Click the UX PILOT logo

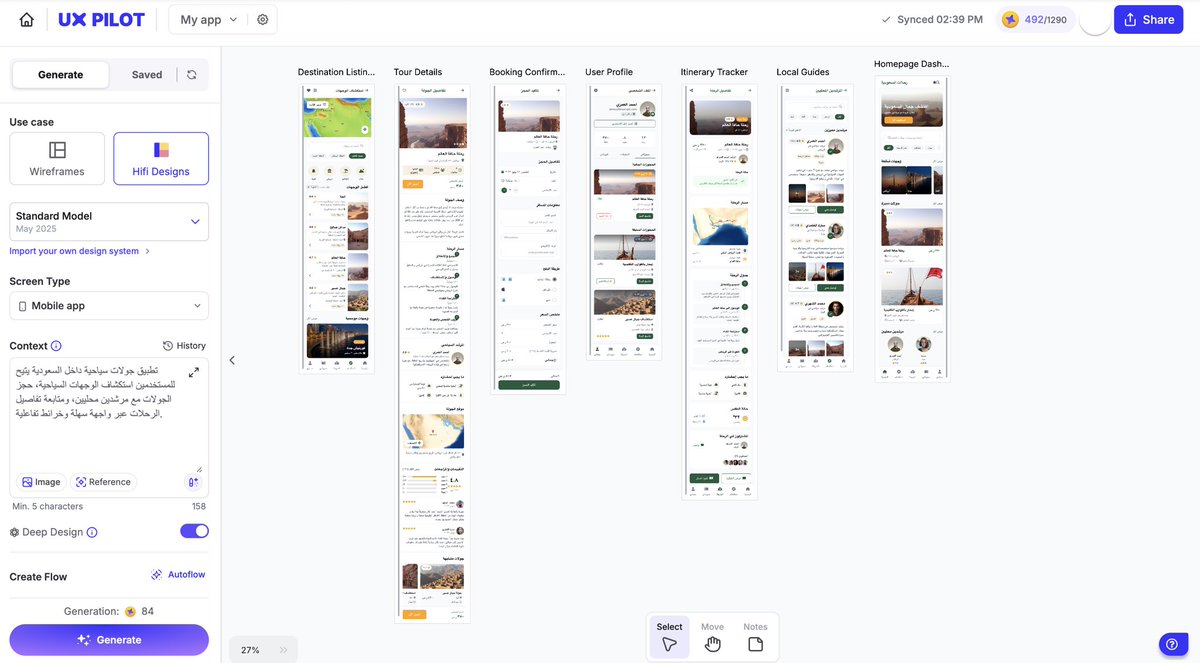pos(101,20)
